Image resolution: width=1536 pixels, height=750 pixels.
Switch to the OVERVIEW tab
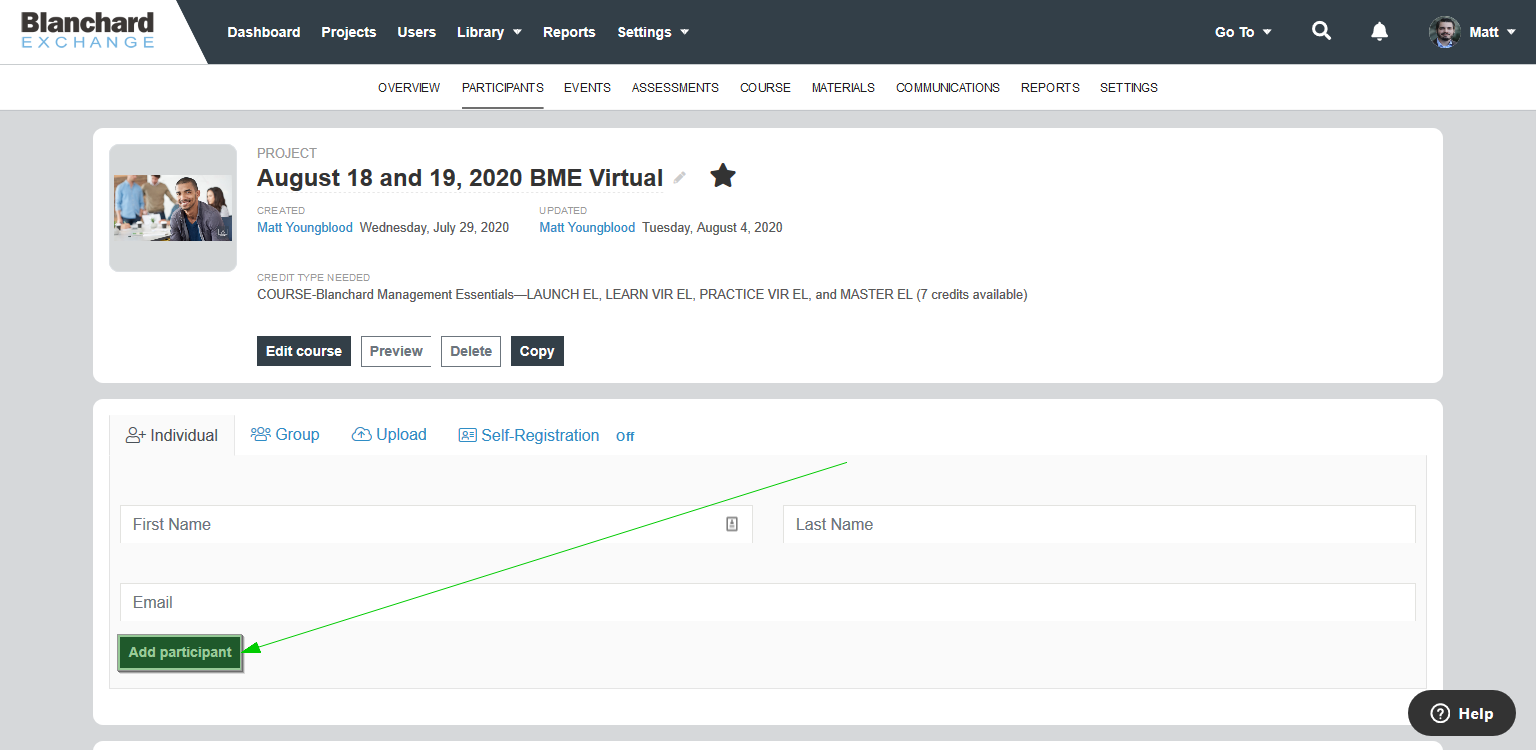coord(409,88)
